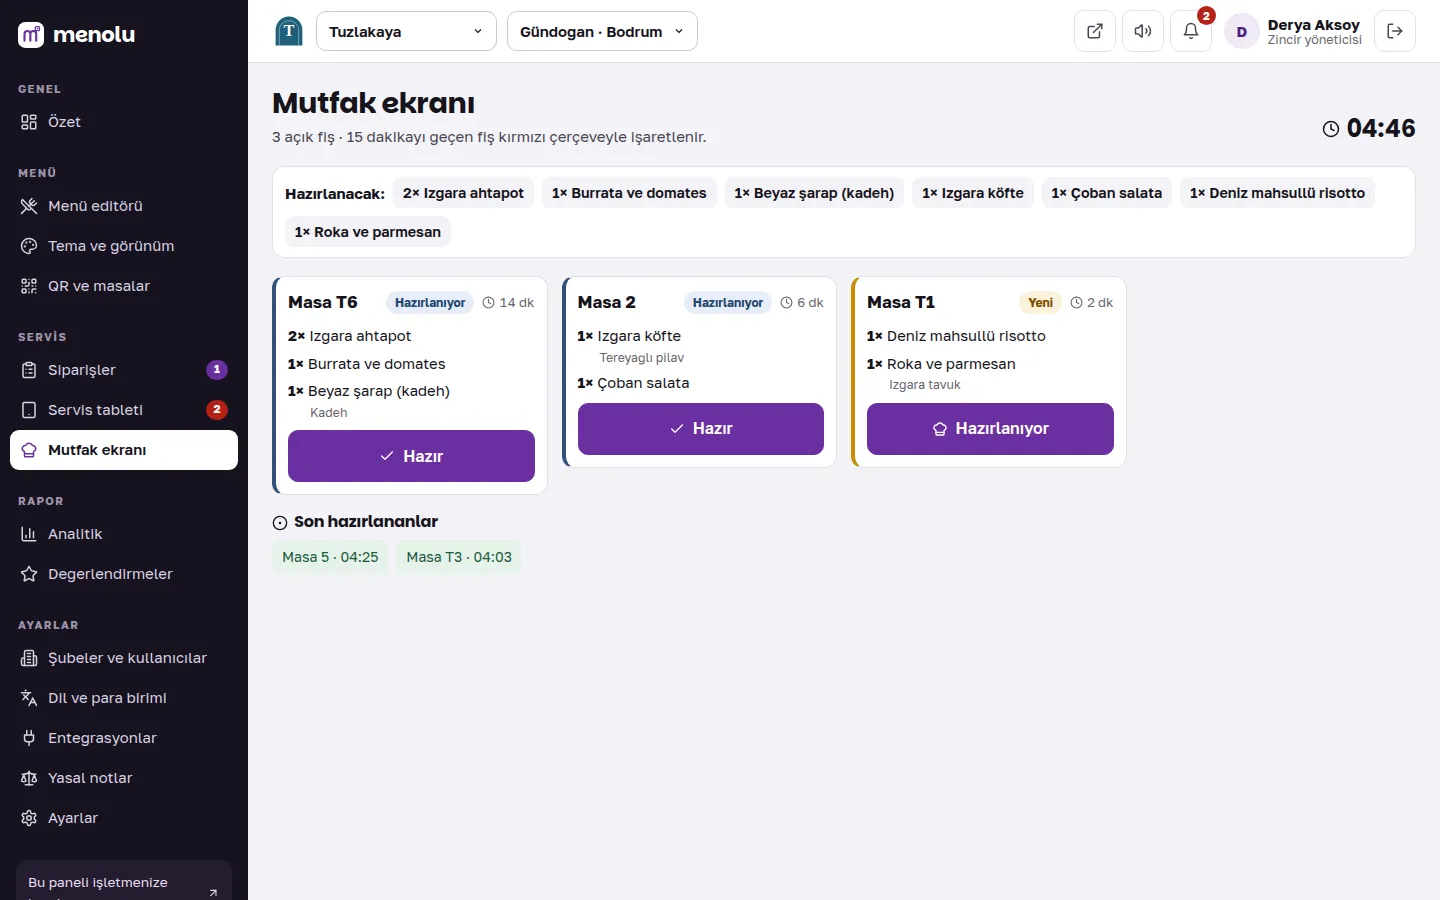Open Degerlendirmeler page
The height and width of the screenshot is (900, 1440).
[x=124, y=574]
